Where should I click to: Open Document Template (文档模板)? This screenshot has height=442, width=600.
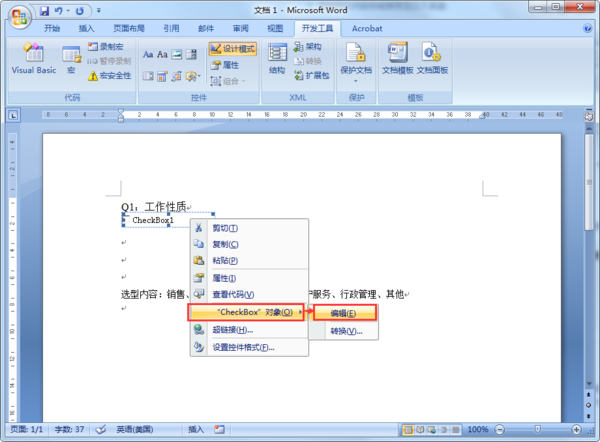pos(398,58)
